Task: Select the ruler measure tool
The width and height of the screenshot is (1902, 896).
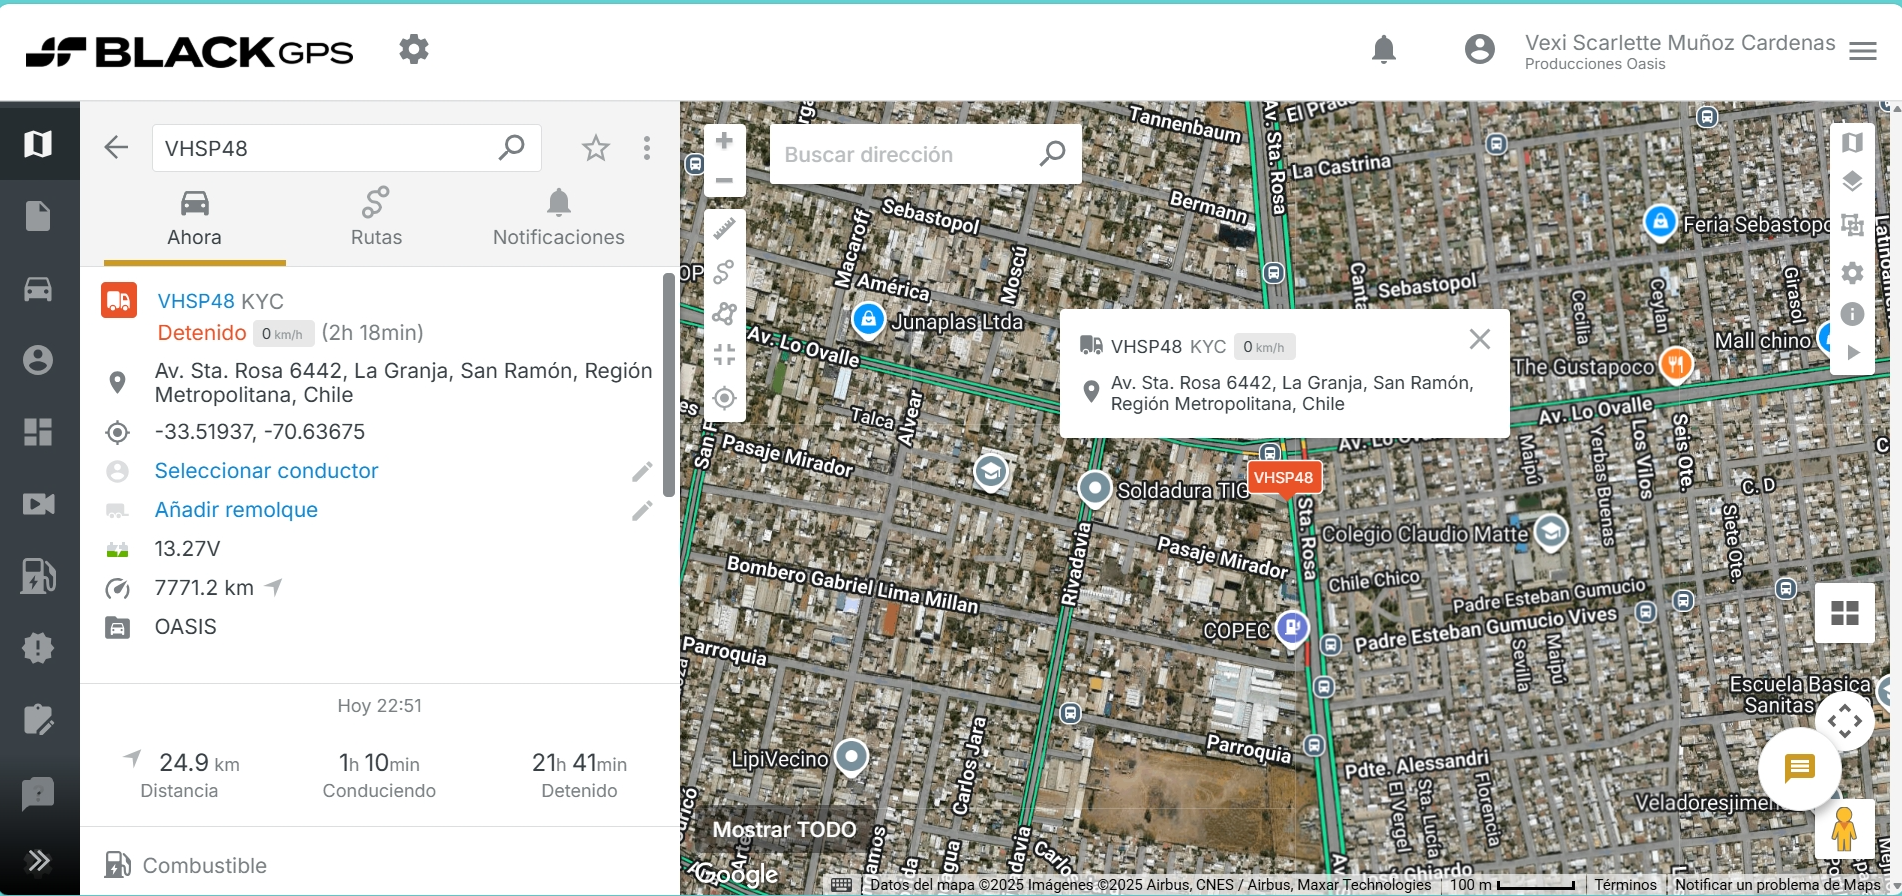Action: 725,230
